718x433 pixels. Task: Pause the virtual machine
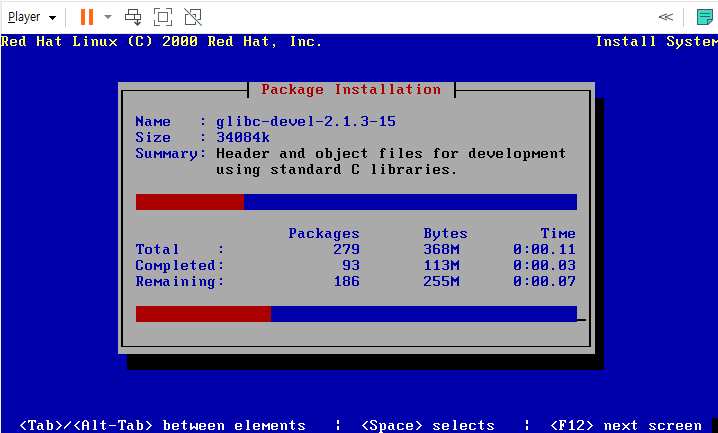pos(87,17)
